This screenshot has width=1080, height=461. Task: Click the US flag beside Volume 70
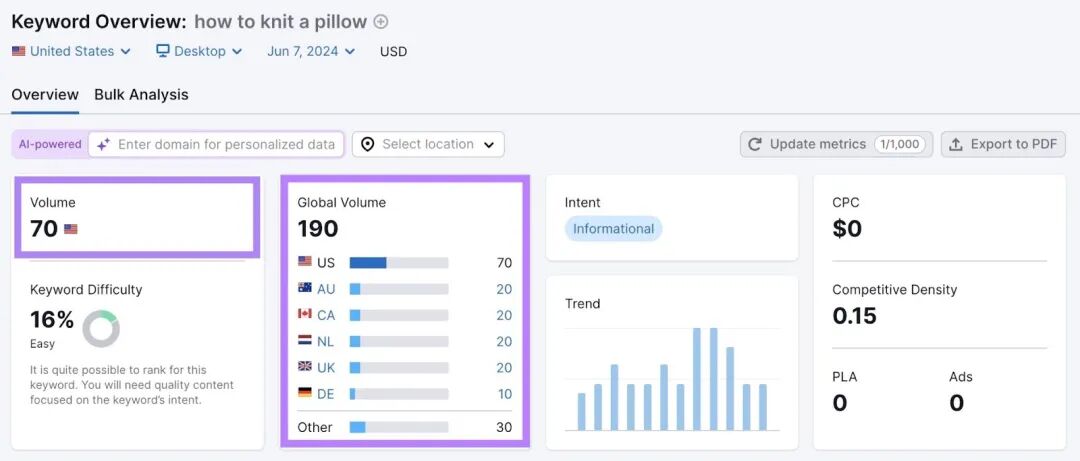[71, 229]
